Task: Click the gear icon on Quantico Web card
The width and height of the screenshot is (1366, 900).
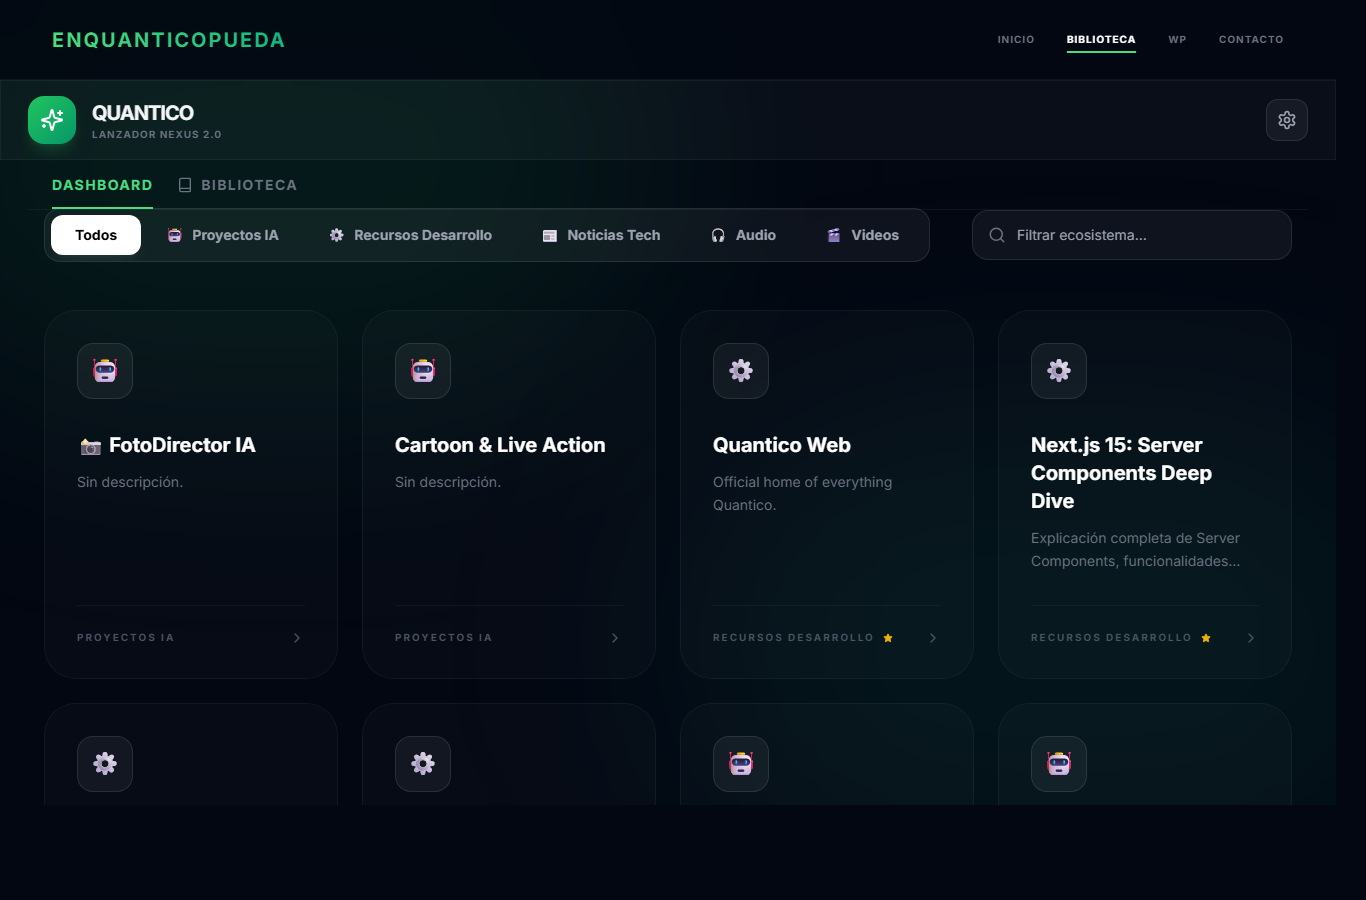Action: click(741, 371)
